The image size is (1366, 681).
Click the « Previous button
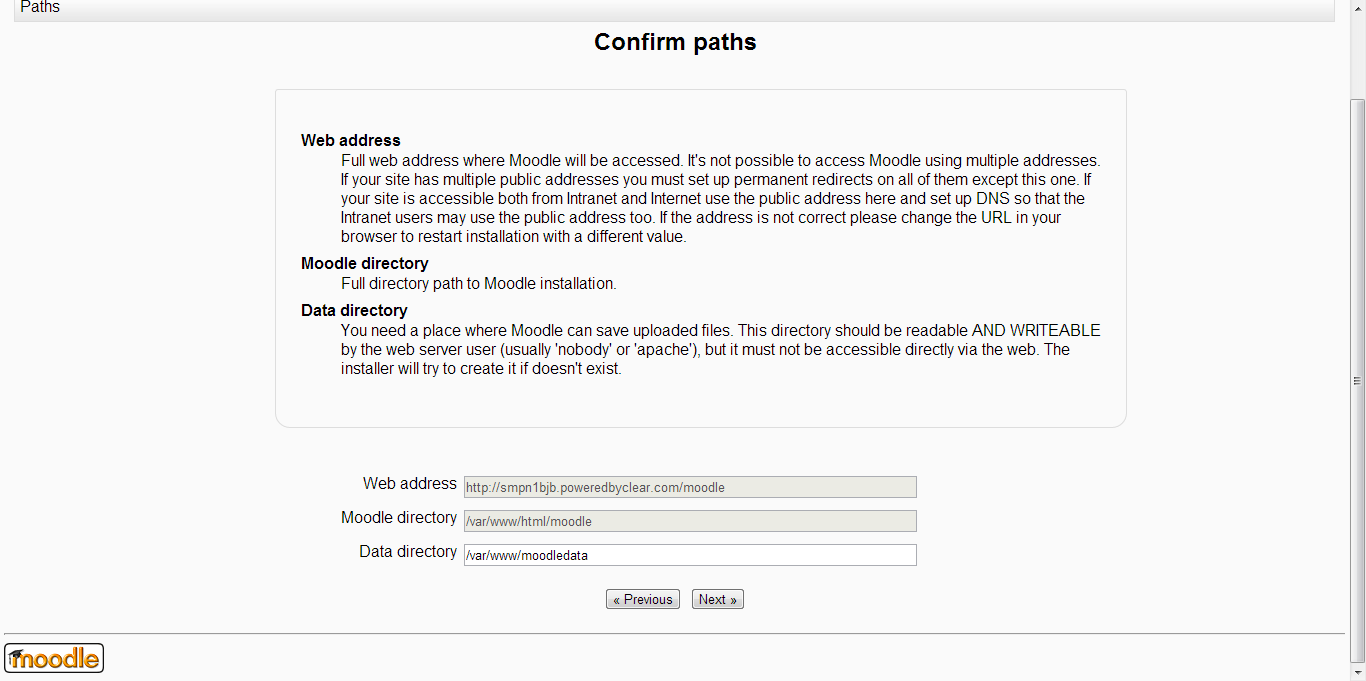[643, 600]
